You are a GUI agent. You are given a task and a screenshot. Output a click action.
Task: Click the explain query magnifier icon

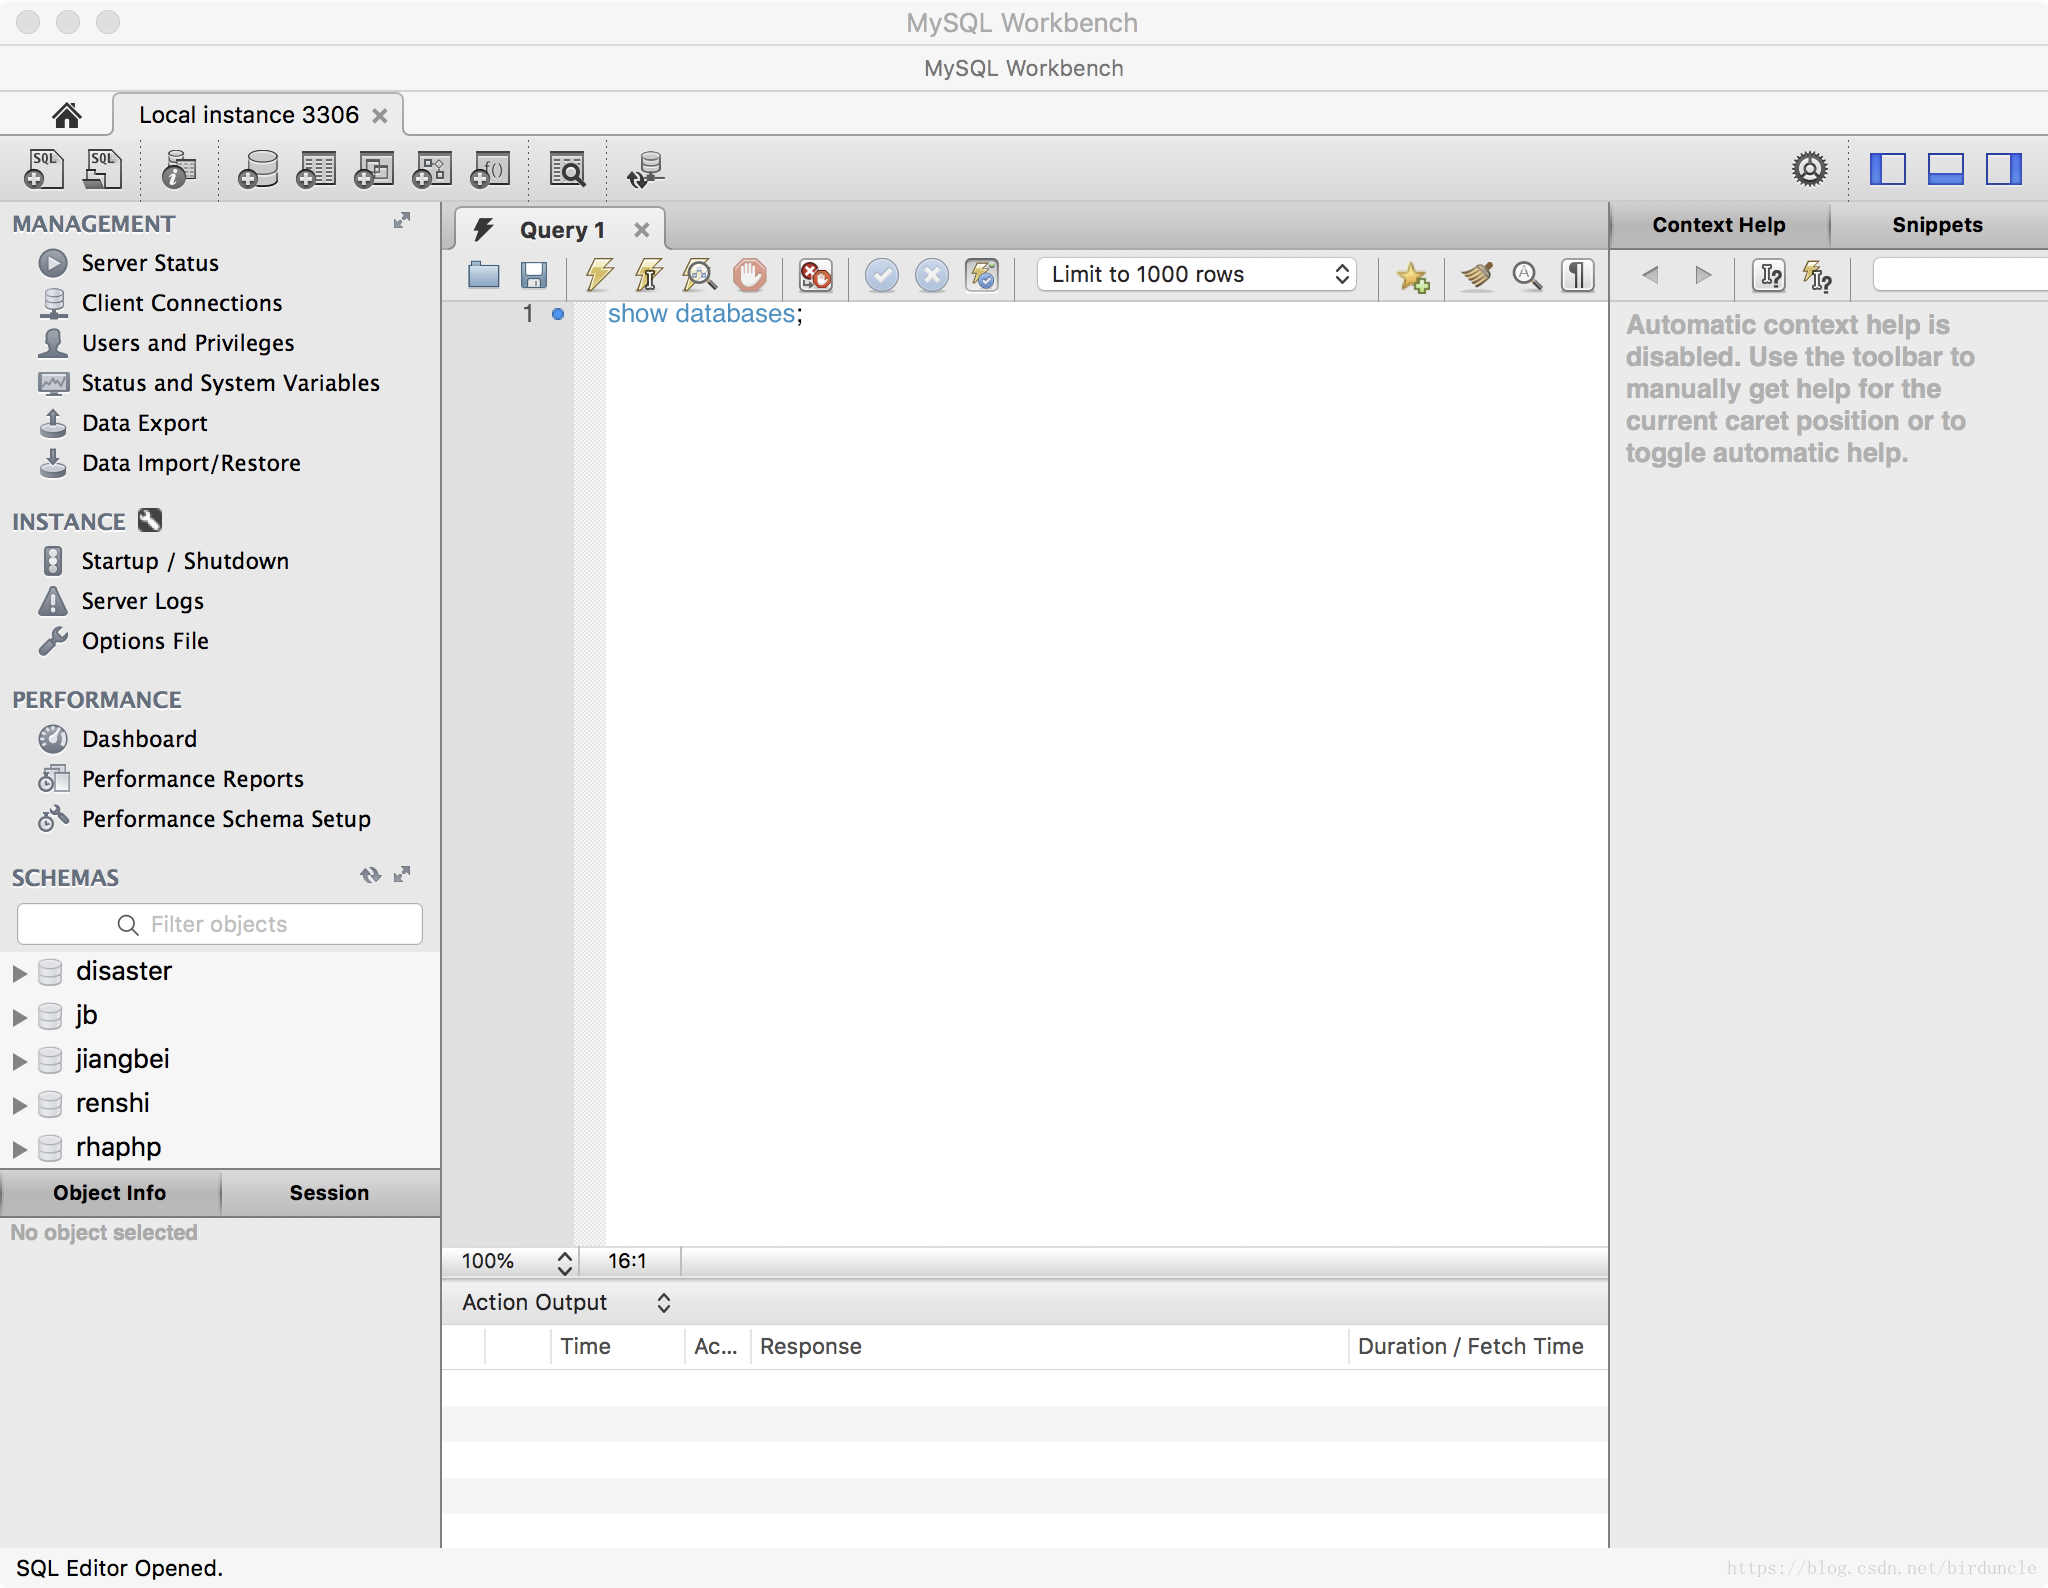[x=699, y=275]
